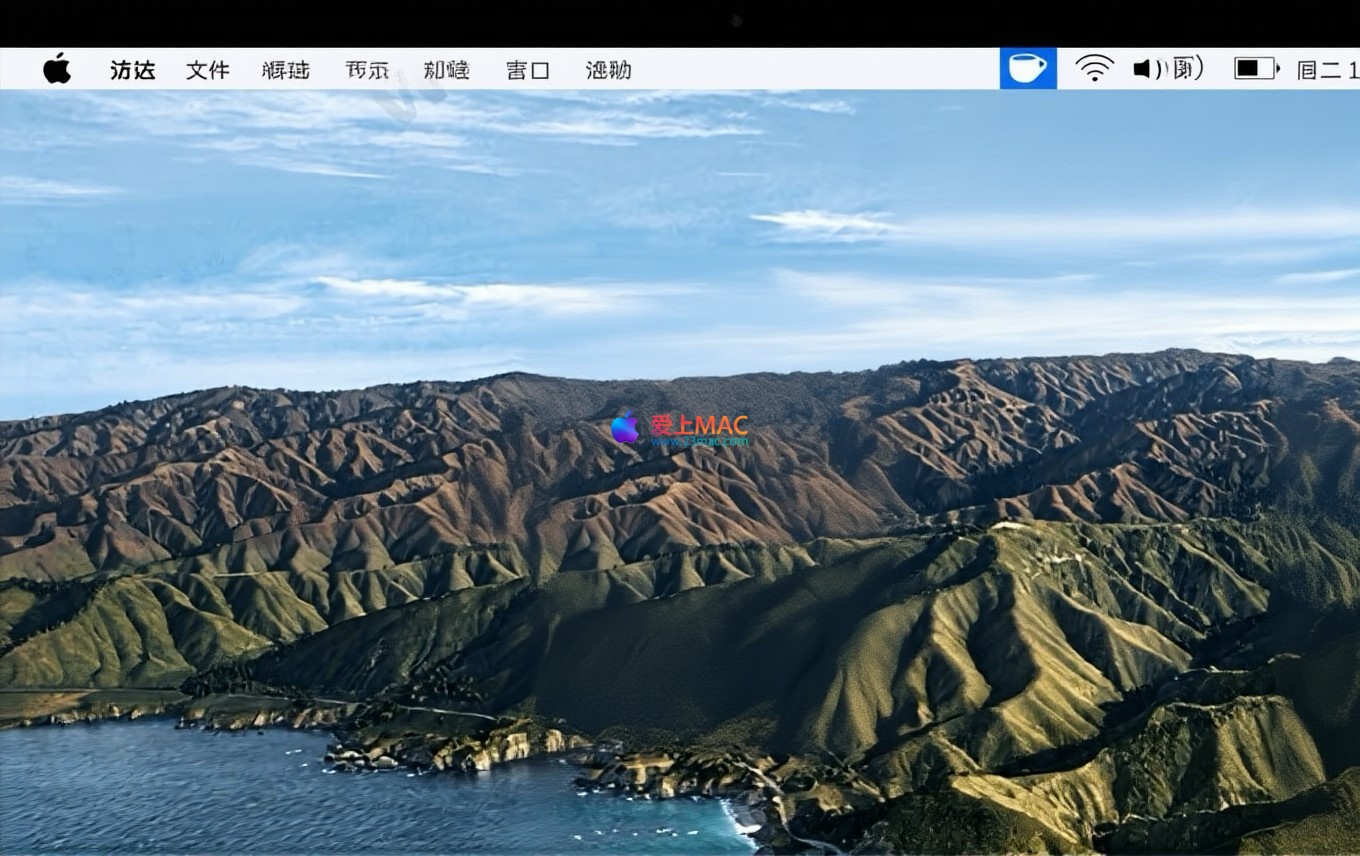The width and height of the screenshot is (1360, 856).
Task: Click the volume level indicator beside the speaker
Action: [x=1186, y=69]
